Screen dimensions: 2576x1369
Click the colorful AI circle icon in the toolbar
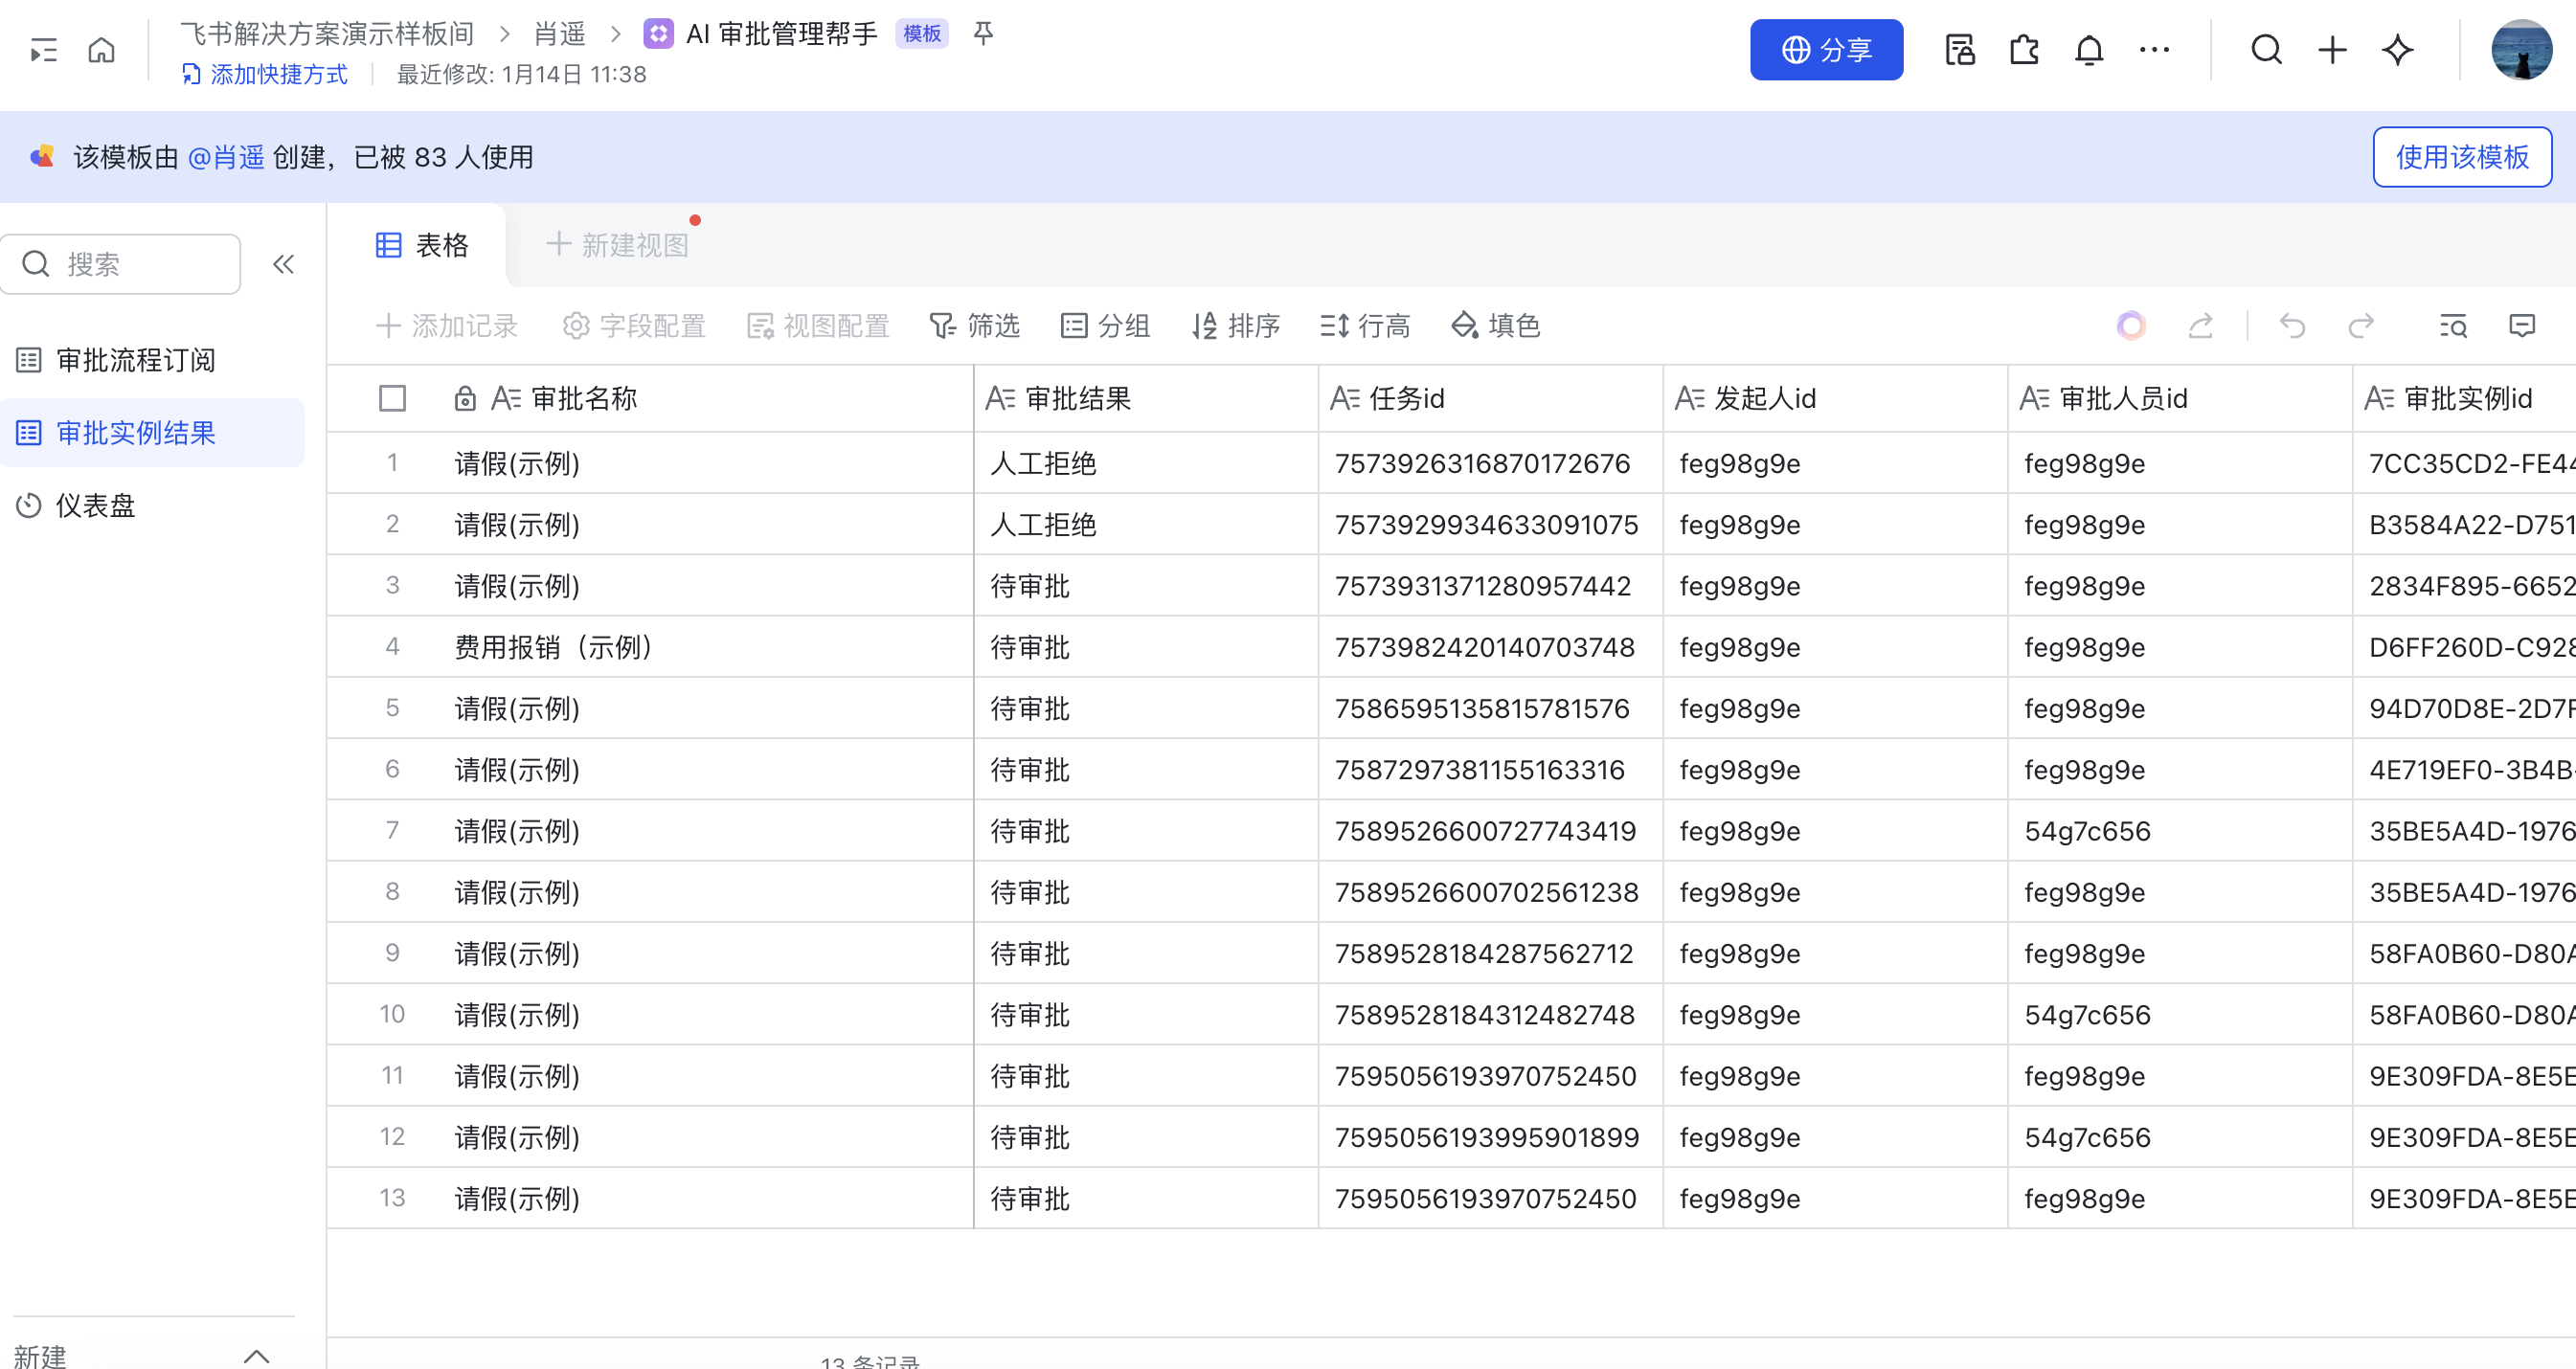click(x=2131, y=326)
